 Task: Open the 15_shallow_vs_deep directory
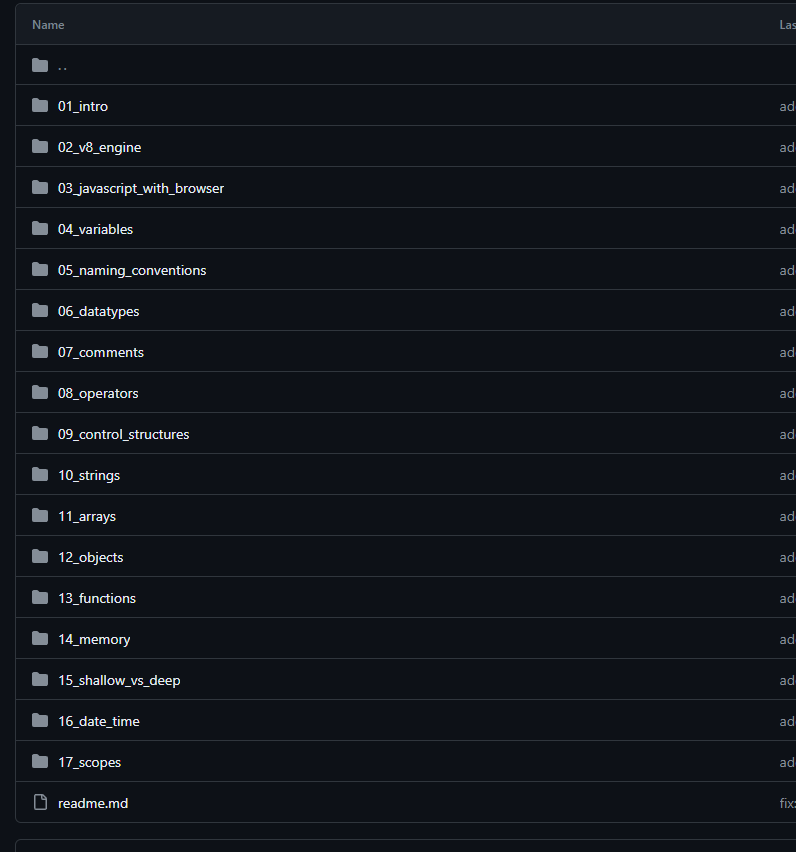118,680
